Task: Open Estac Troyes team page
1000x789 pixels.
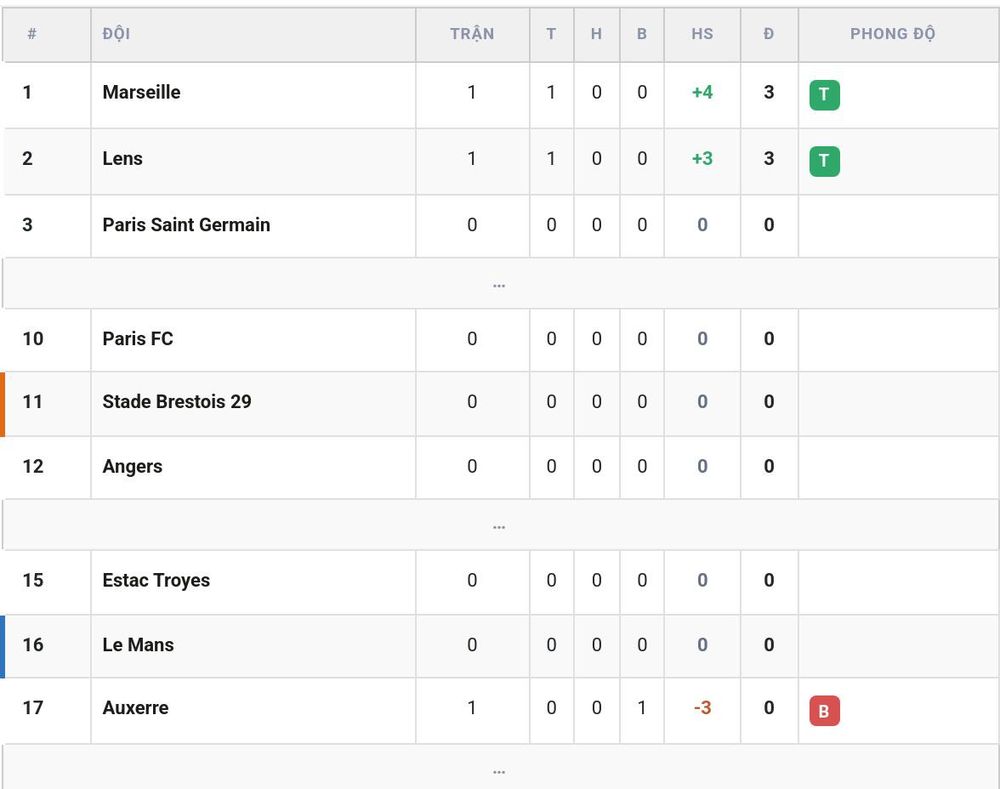Action: point(156,580)
